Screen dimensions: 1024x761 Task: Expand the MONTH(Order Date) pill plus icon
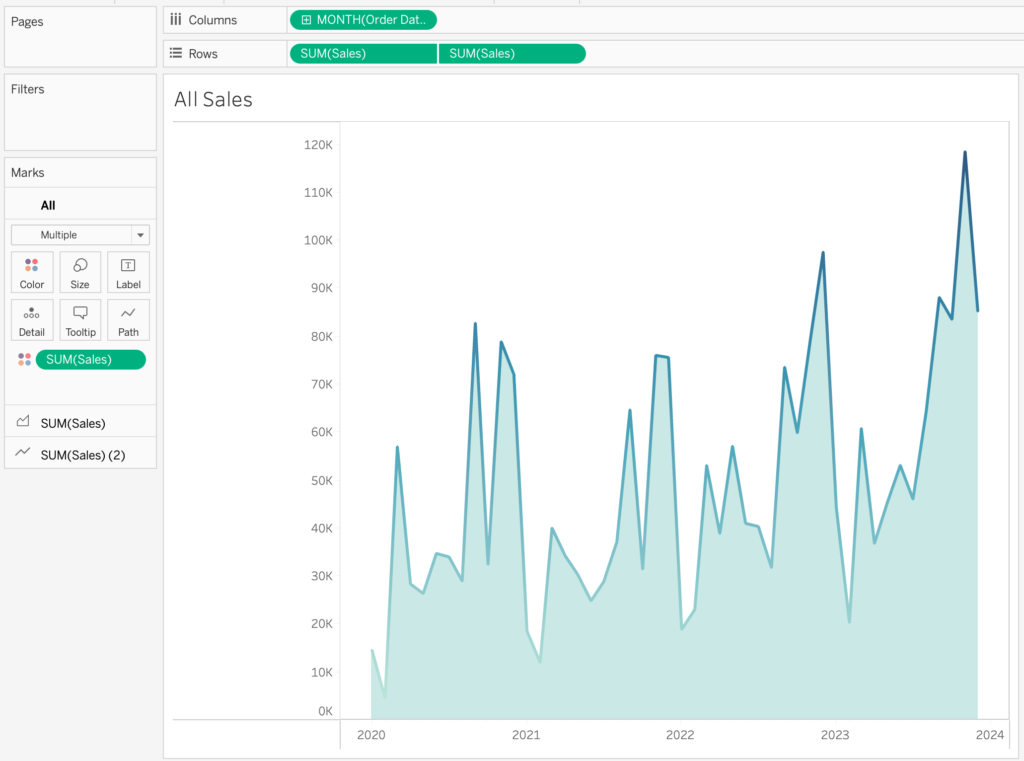pyautogui.click(x=305, y=20)
